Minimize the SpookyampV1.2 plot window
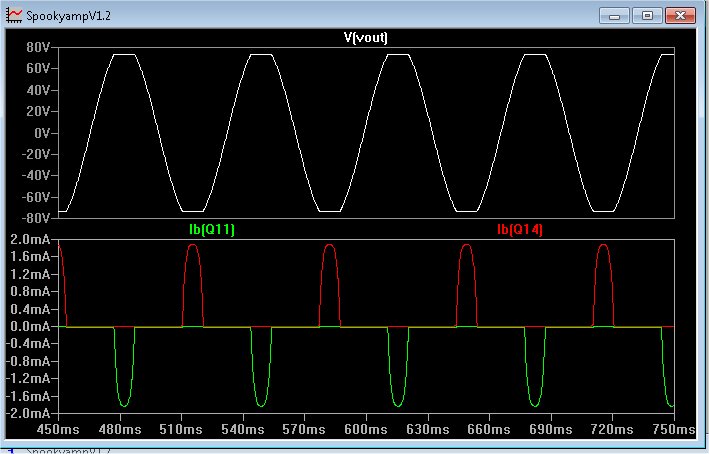Image resolution: width=709 pixels, height=454 pixels. pyautogui.click(x=614, y=15)
